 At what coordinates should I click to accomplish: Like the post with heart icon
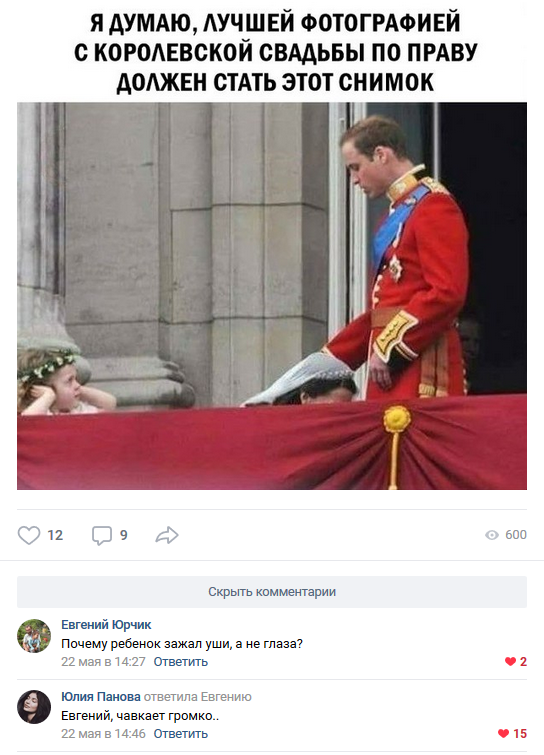[x=29, y=535]
